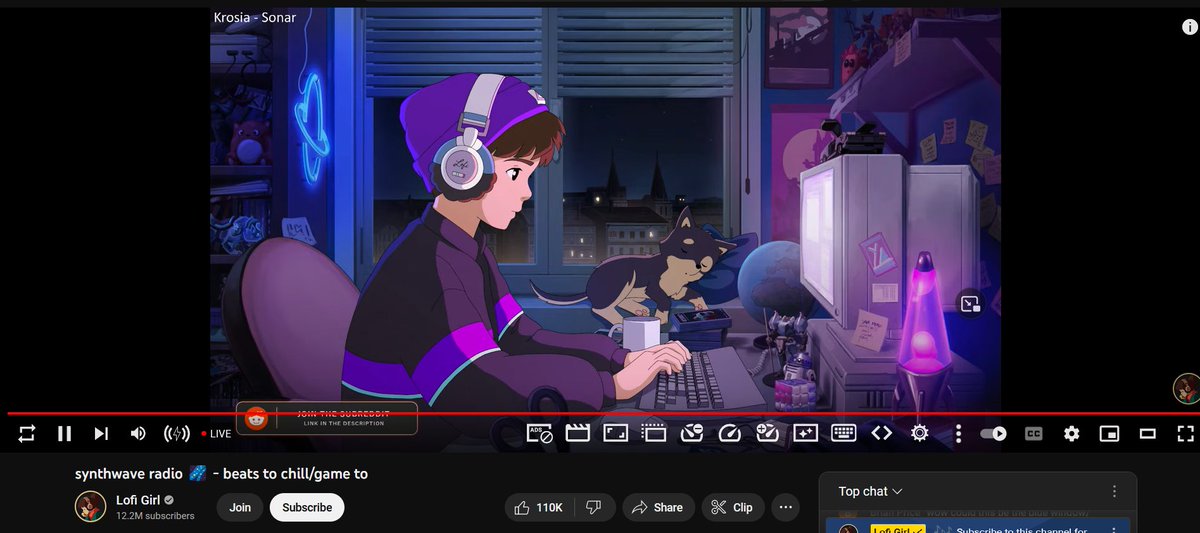Toggle the autoplay switch
This screenshot has width=1200, height=533.
994,433
